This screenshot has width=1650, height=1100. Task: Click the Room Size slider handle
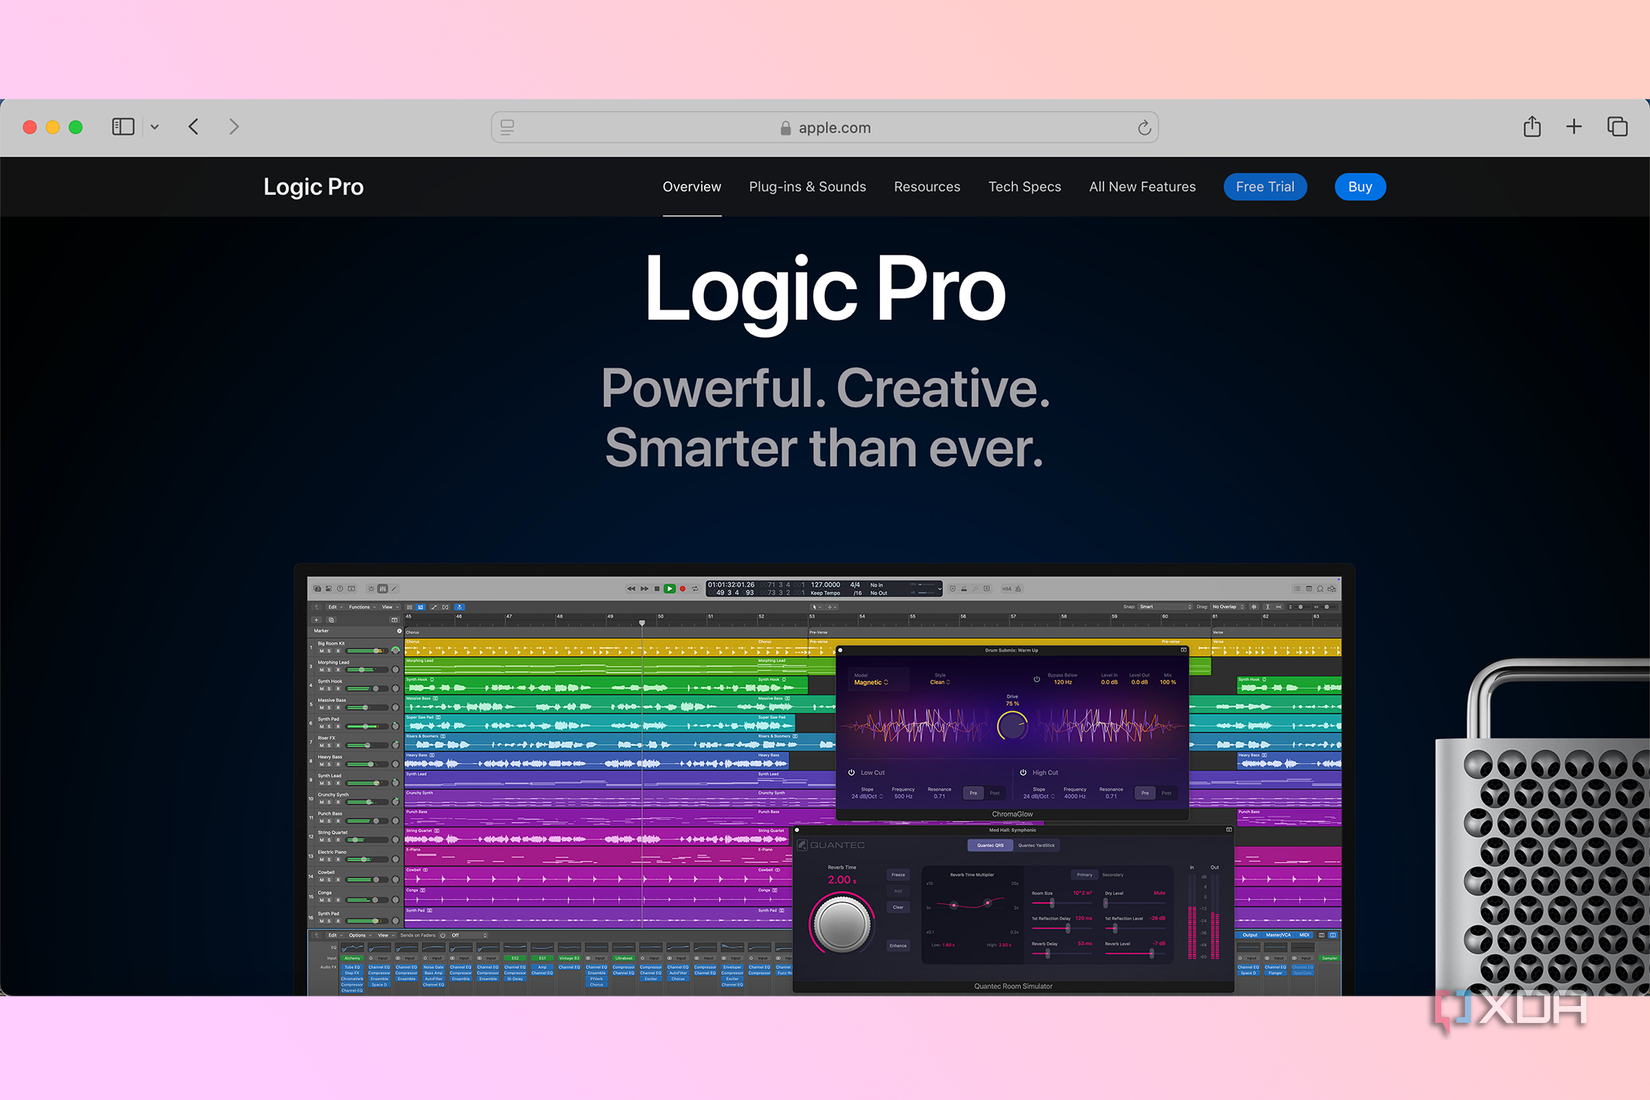[1052, 904]
